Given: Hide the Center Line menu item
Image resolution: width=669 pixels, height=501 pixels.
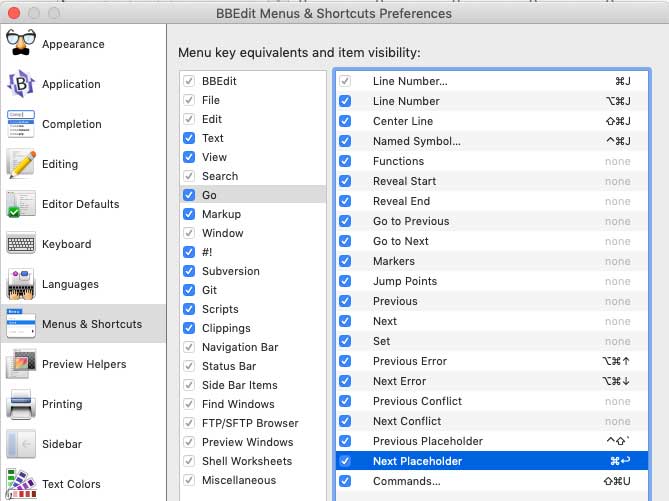Looking at the screenshot, I should pos(345,121).
